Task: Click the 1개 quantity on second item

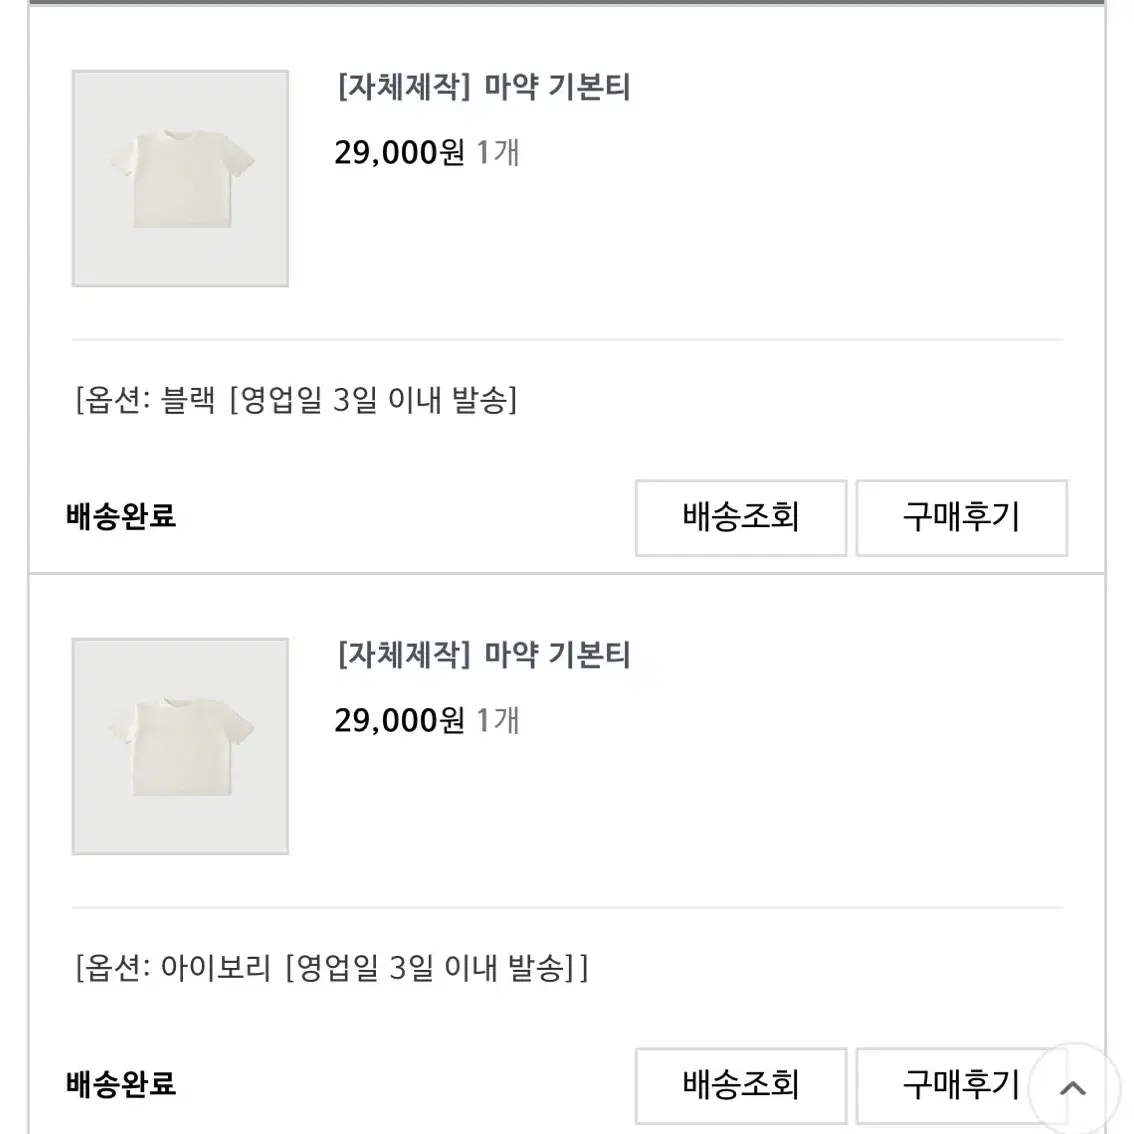Action: (498, 720)
